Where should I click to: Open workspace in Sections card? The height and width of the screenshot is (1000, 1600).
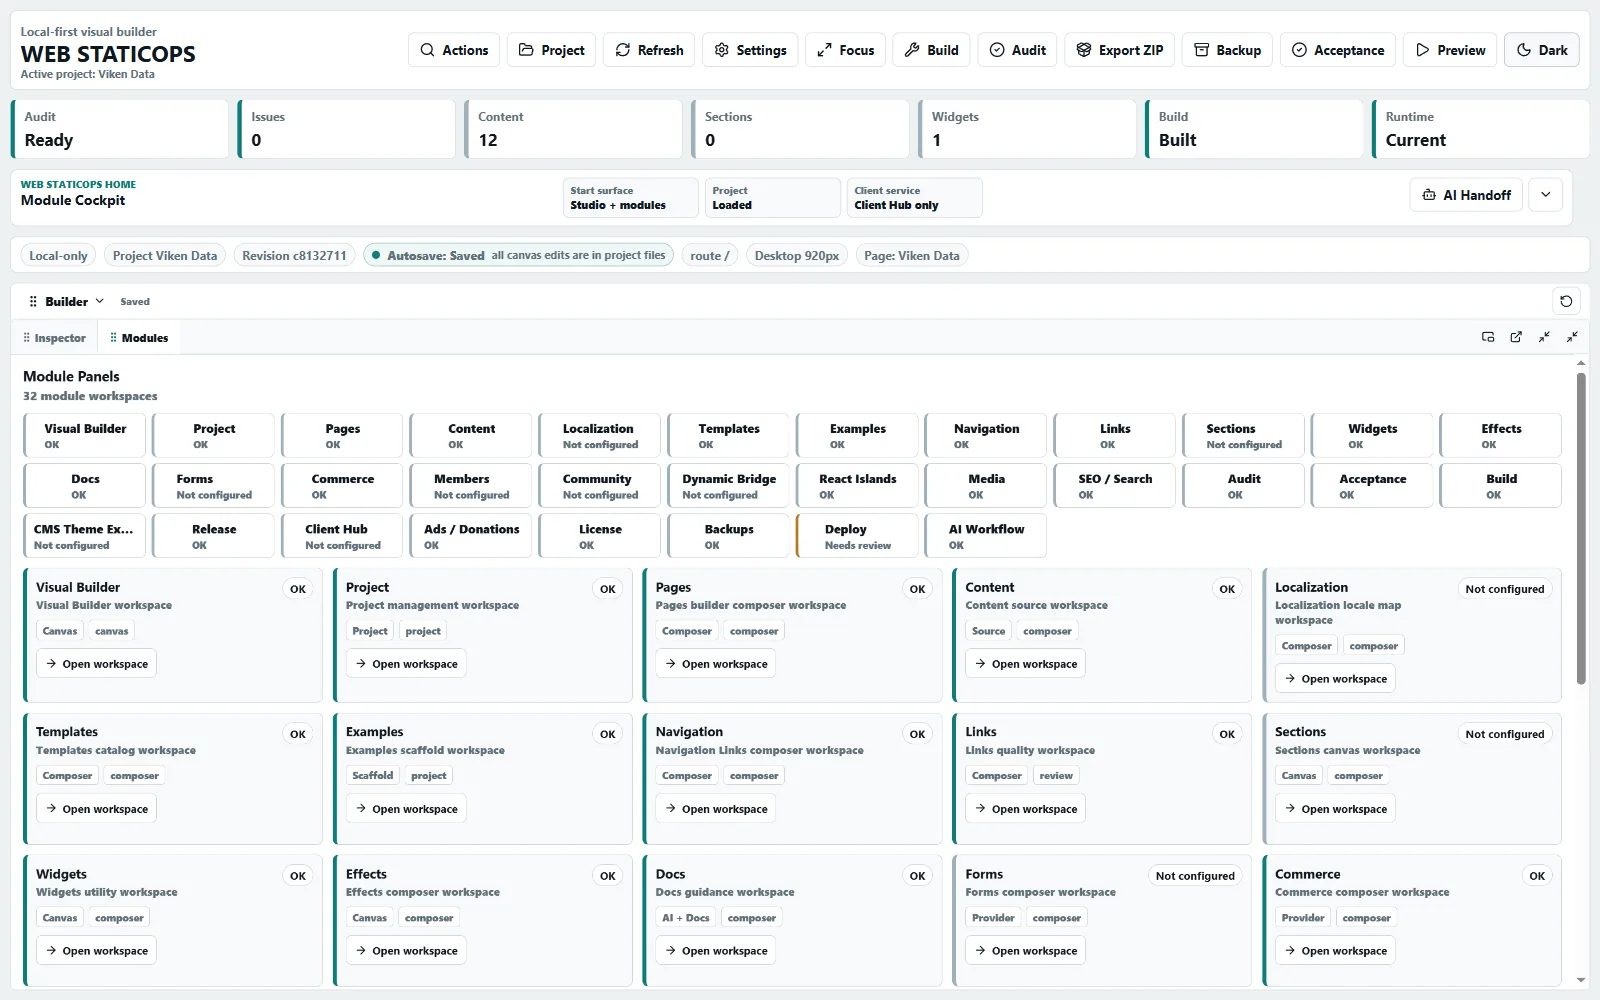(1335, 809)
